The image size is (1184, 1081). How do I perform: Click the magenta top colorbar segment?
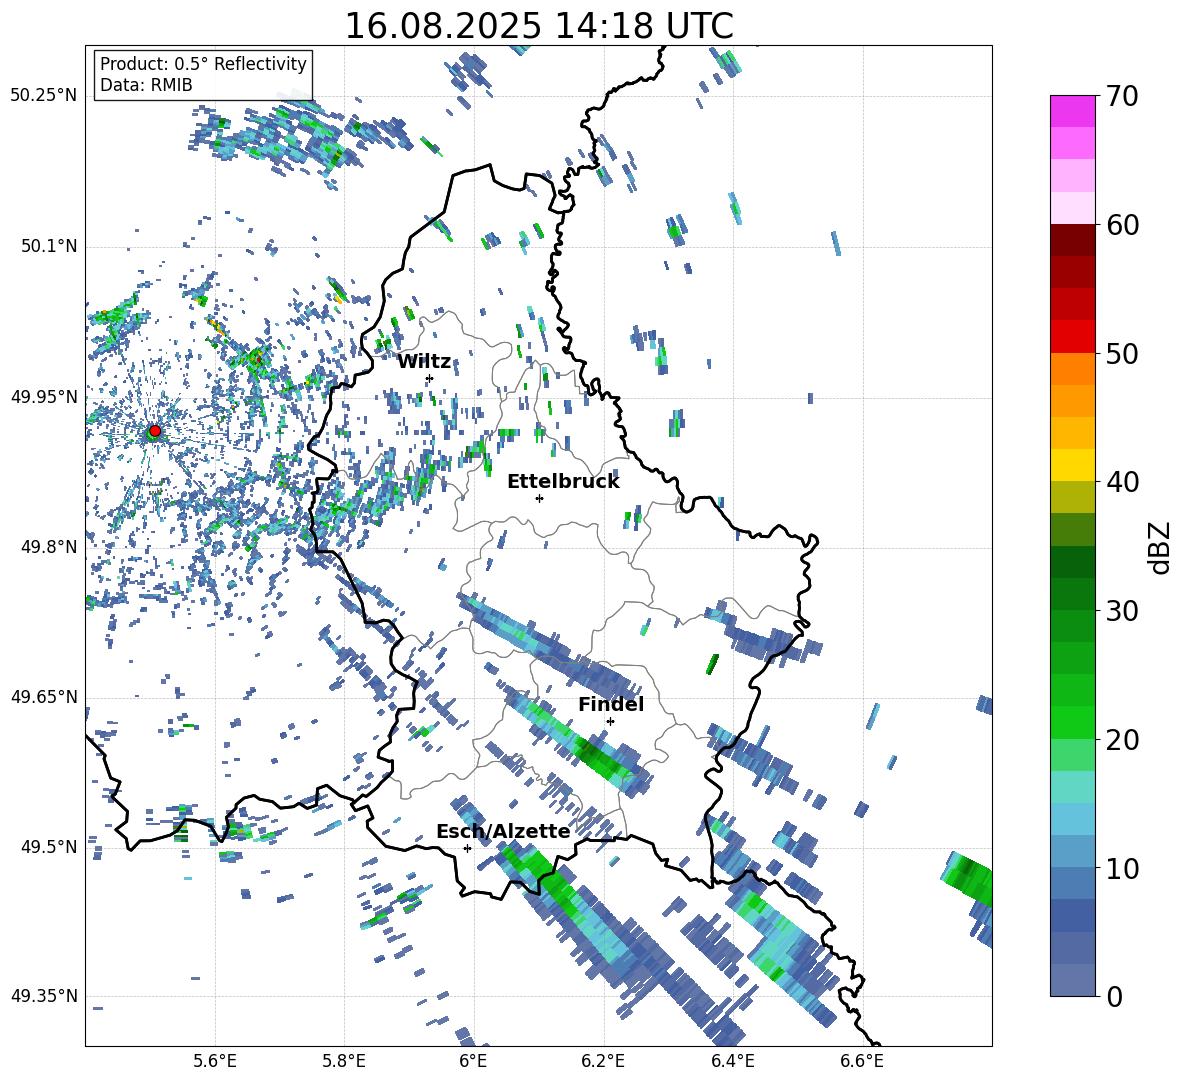1072,111
